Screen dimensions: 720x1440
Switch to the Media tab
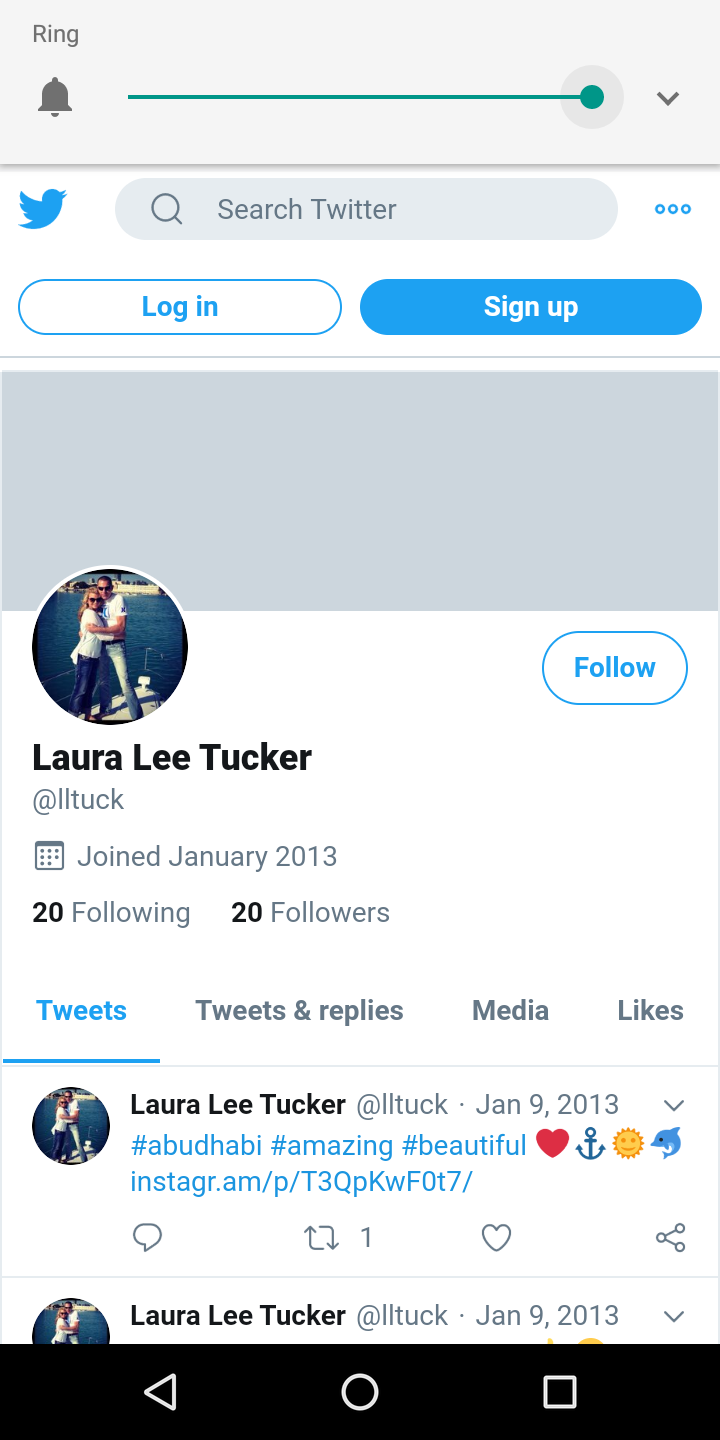(510, 1010)
